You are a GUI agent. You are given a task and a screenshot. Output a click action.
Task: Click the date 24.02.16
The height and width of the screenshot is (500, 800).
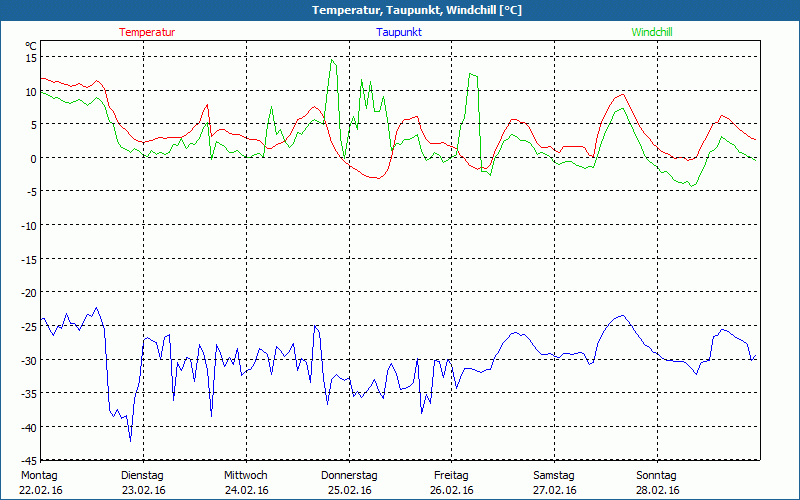click(247, 490)
